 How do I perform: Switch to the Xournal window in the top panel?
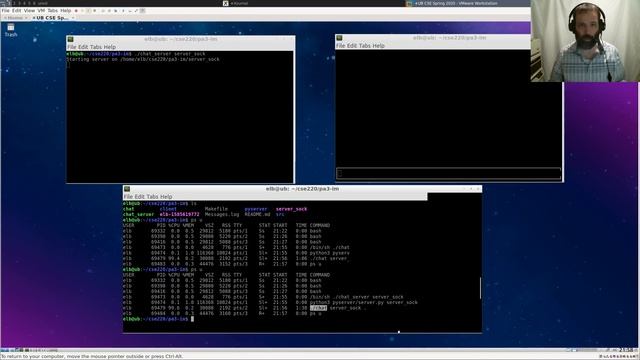(236, 3)
